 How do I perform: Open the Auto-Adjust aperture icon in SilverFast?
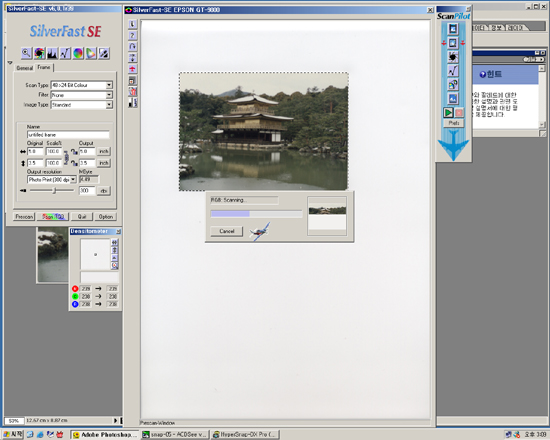pos(39,53)
